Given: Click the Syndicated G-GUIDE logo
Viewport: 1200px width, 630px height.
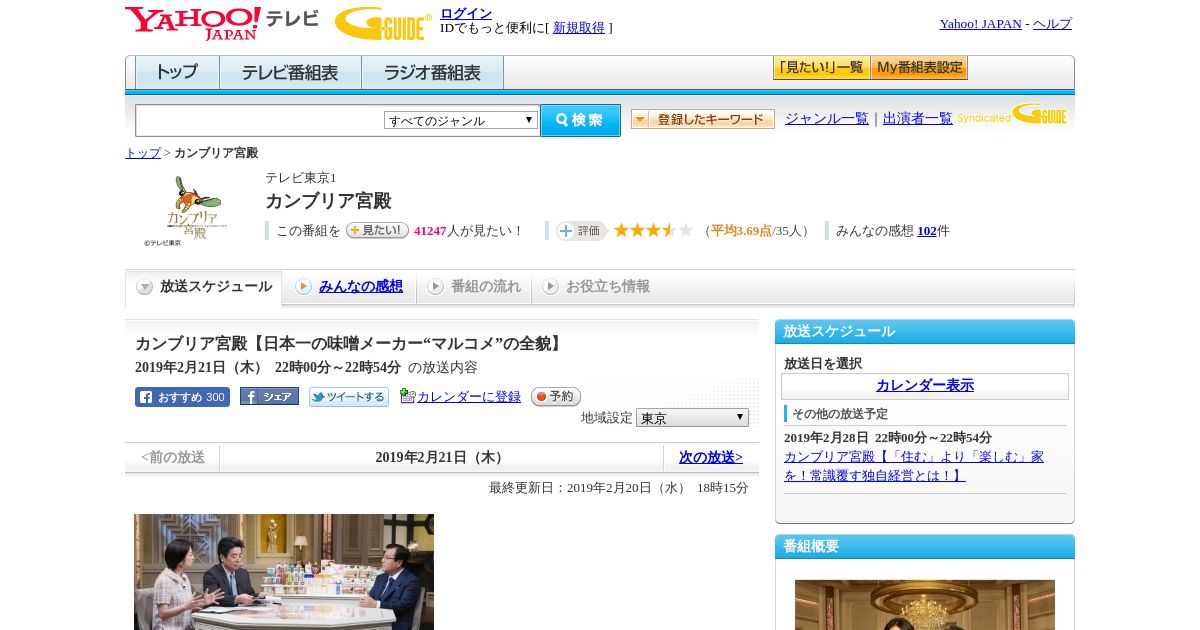Looking at the screenshot, I should click(1012, 114).
